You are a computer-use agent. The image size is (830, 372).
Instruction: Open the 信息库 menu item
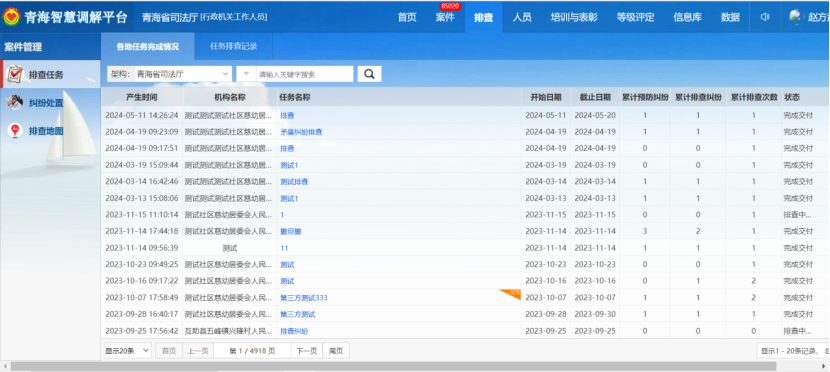pyautogui.click(x=688, y=17)
